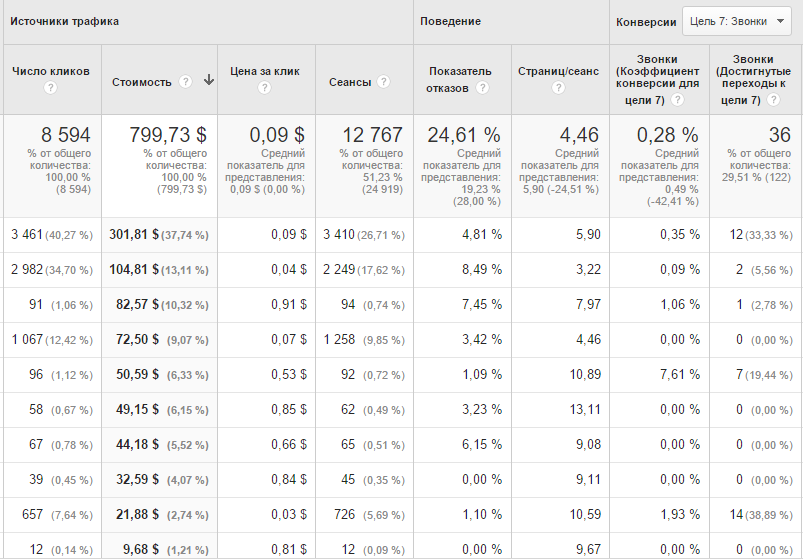This screenshot has height=559, width=803.
Task: Select the Источники трафика group header
Action: [x=65, y=22]
